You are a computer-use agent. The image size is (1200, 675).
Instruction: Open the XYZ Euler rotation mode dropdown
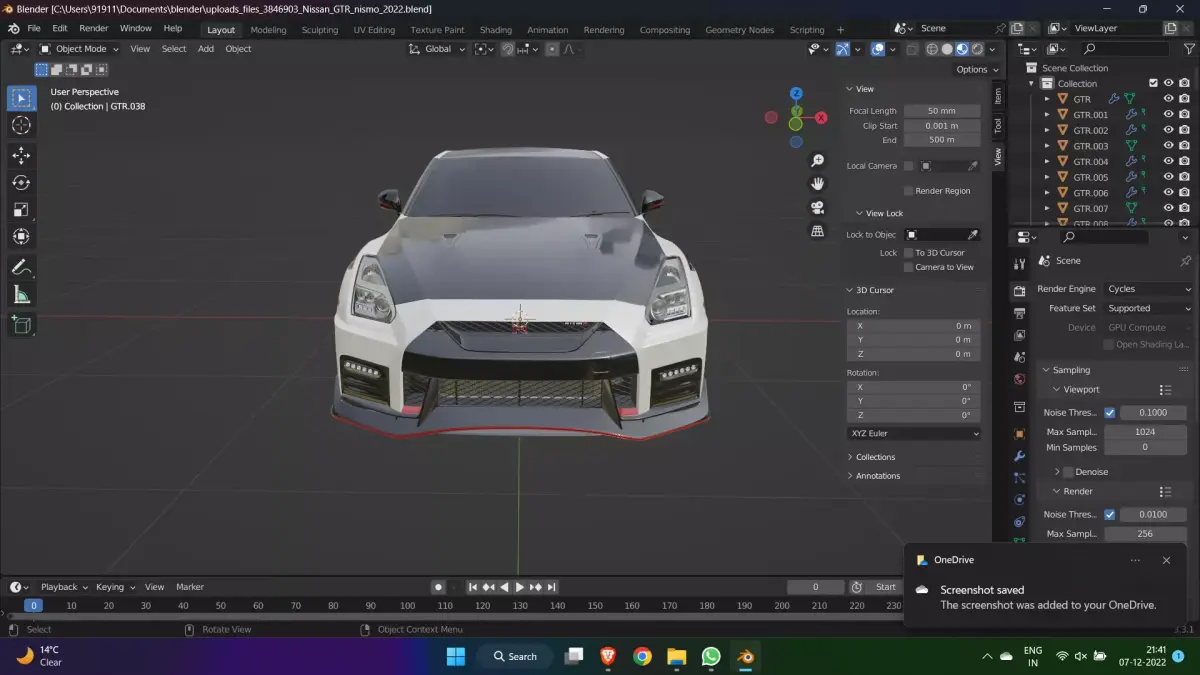914,433
